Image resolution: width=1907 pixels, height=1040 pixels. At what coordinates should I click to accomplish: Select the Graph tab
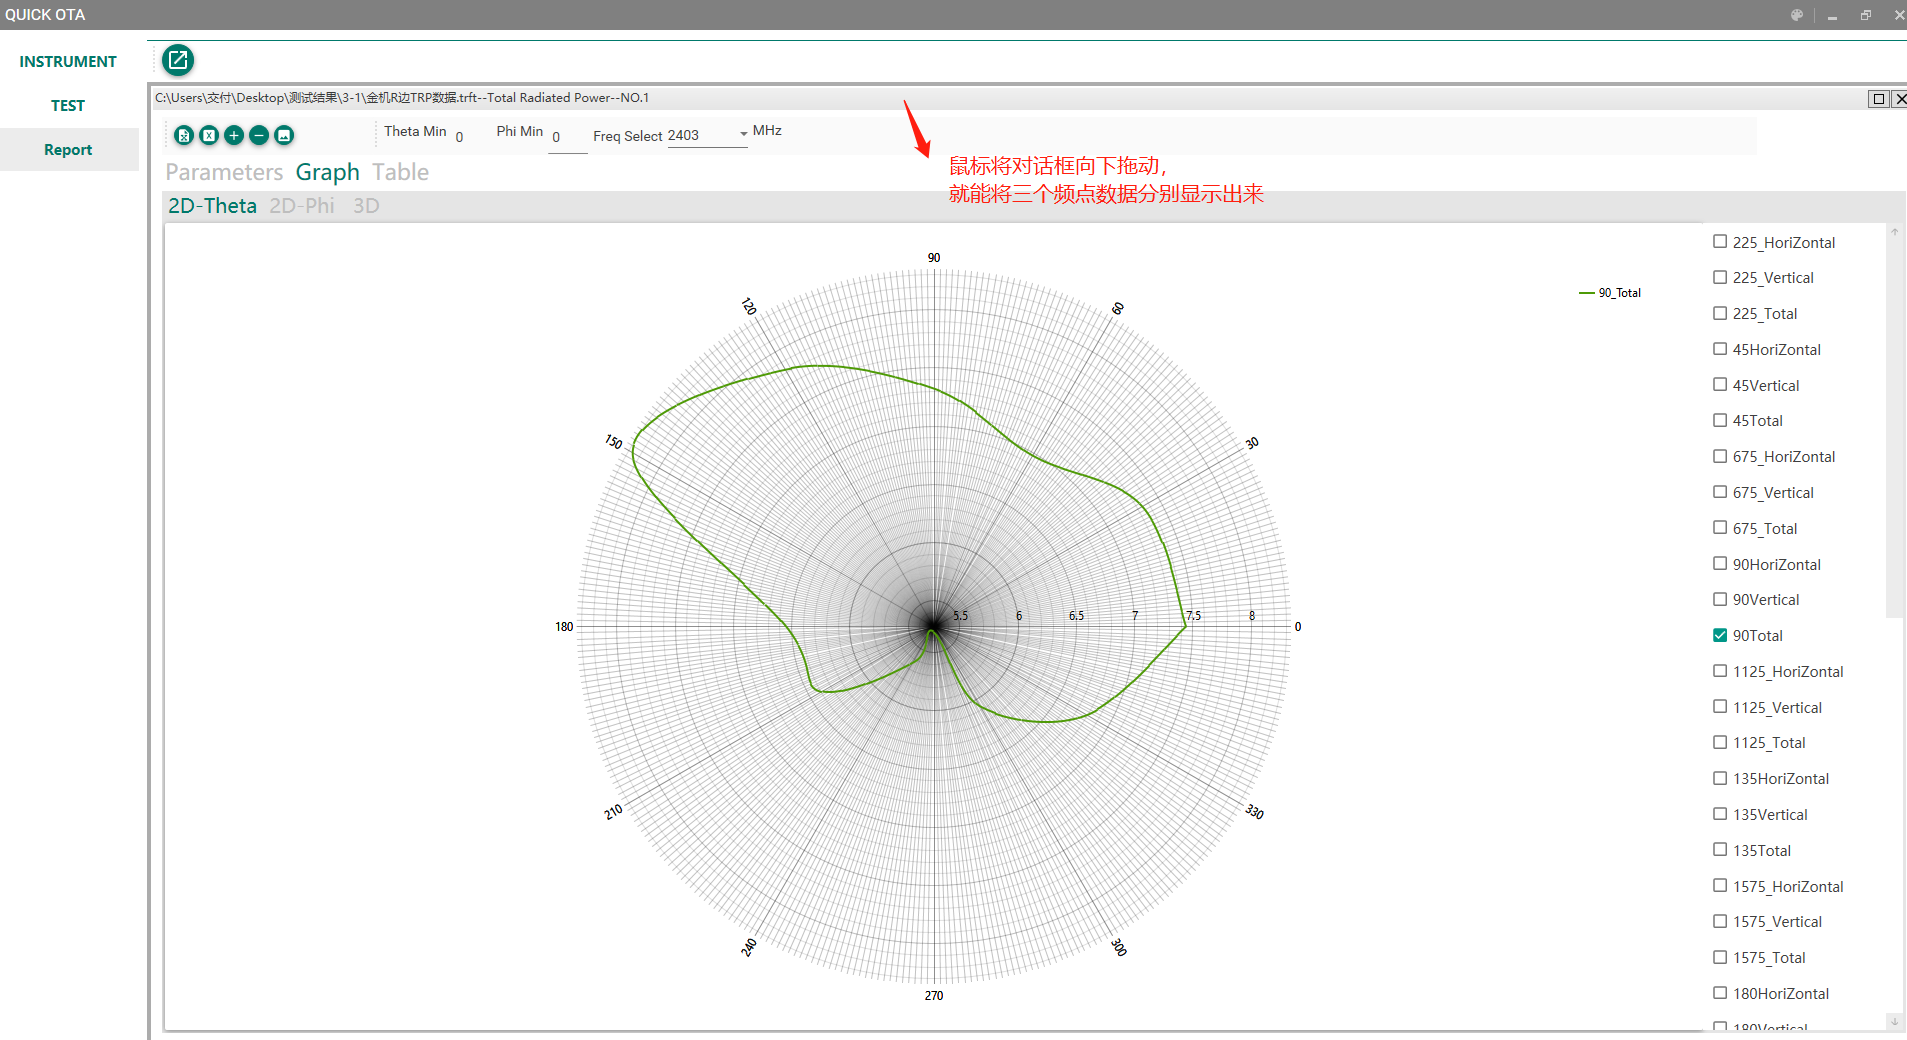(327, 172)
